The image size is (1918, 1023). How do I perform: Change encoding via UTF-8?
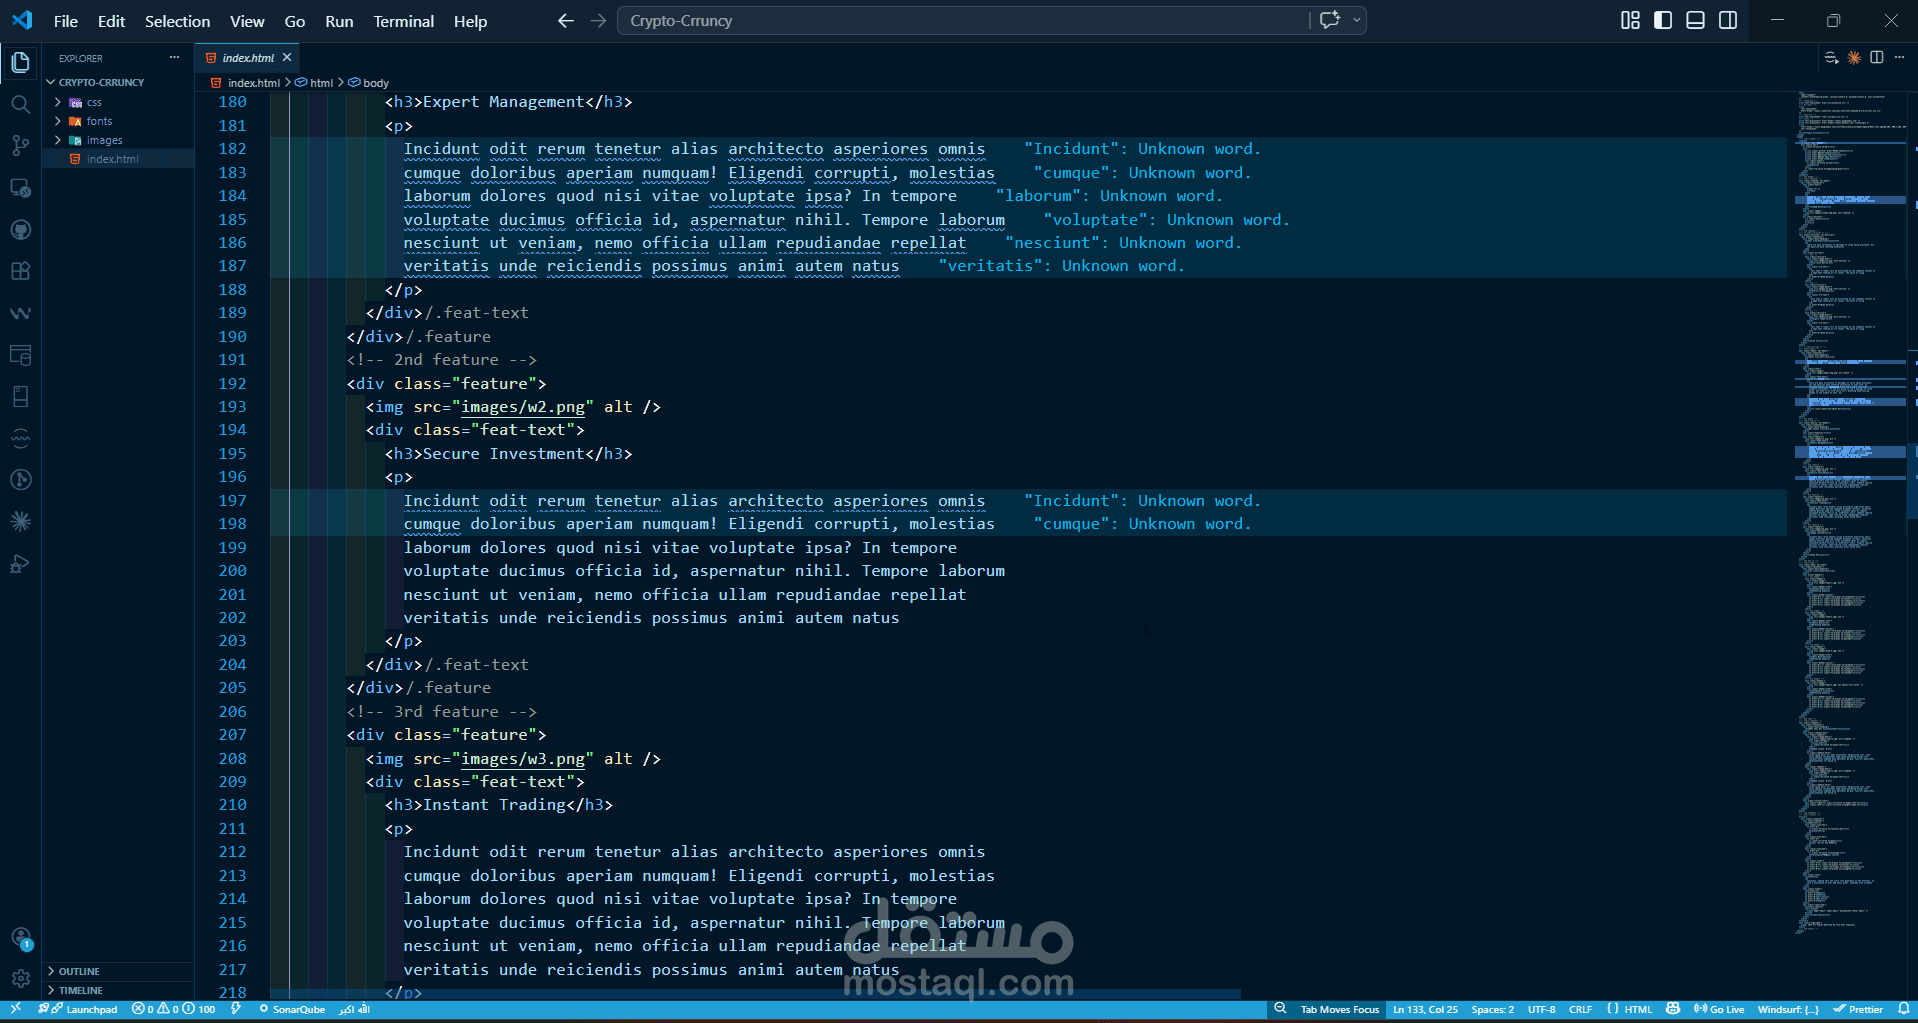[x=1541, y=1009]
